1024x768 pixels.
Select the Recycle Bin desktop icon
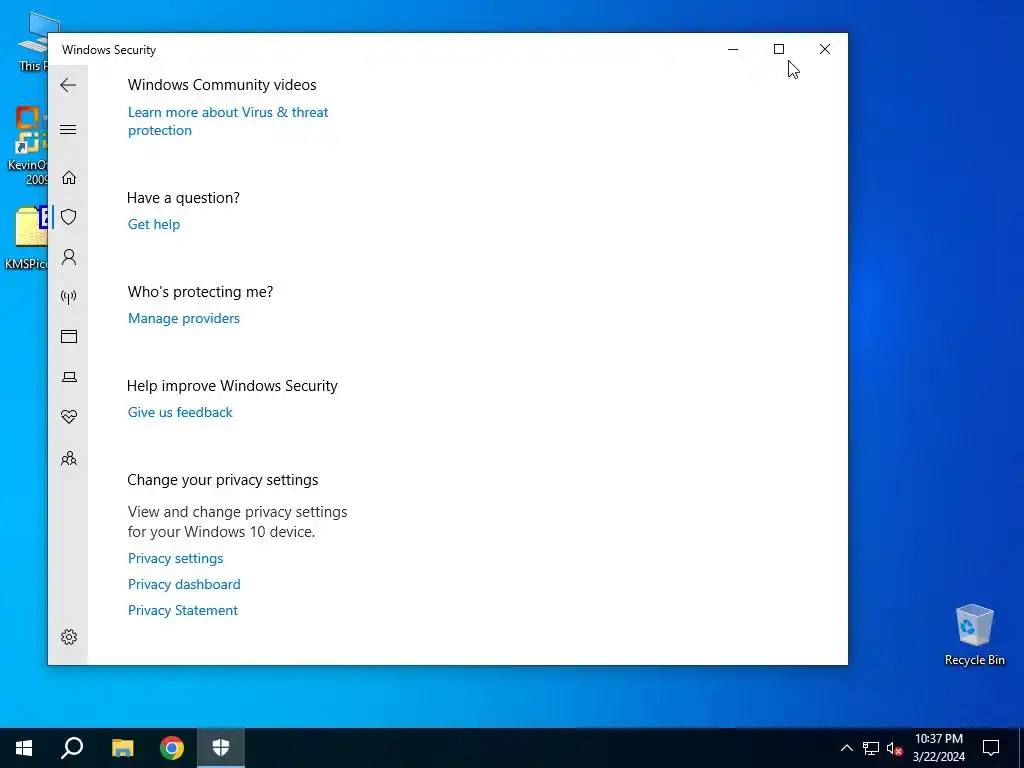(x=974, y=635)
